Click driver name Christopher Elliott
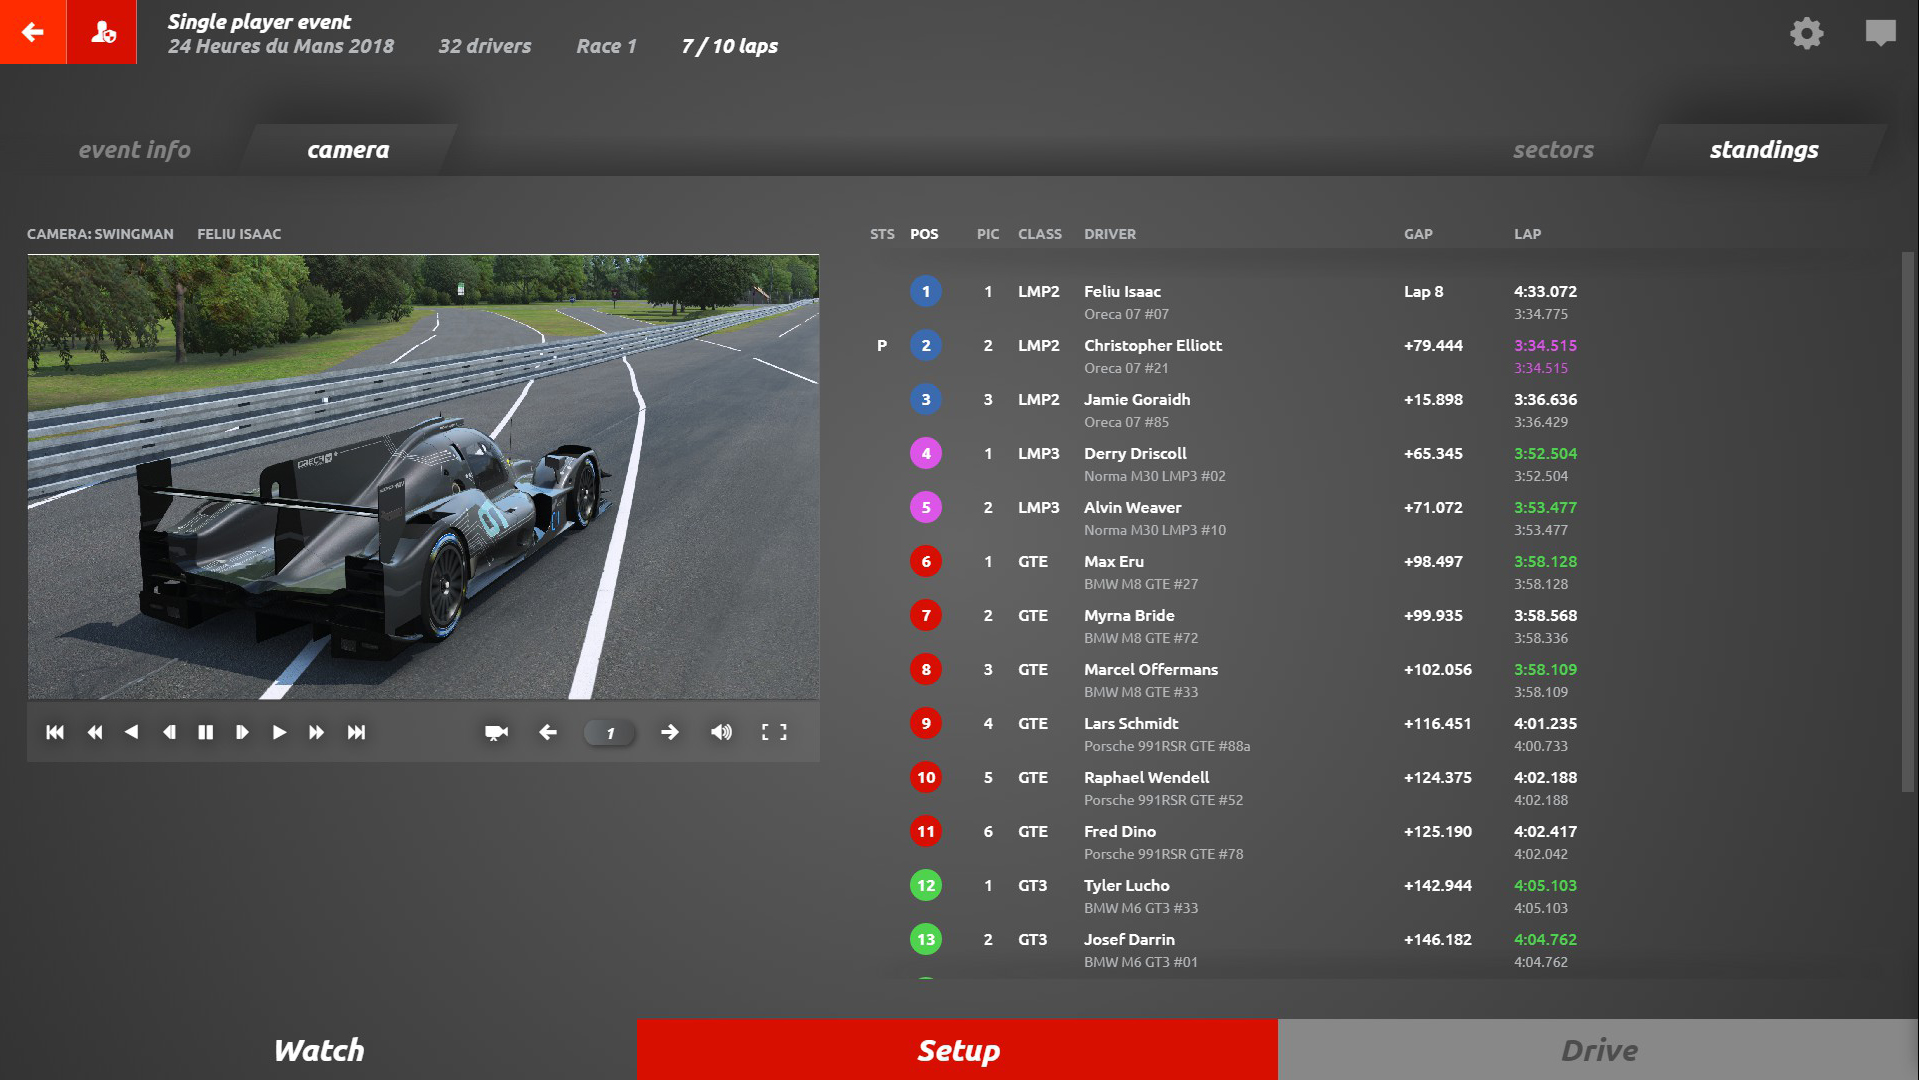 (x=1153, y=346)
